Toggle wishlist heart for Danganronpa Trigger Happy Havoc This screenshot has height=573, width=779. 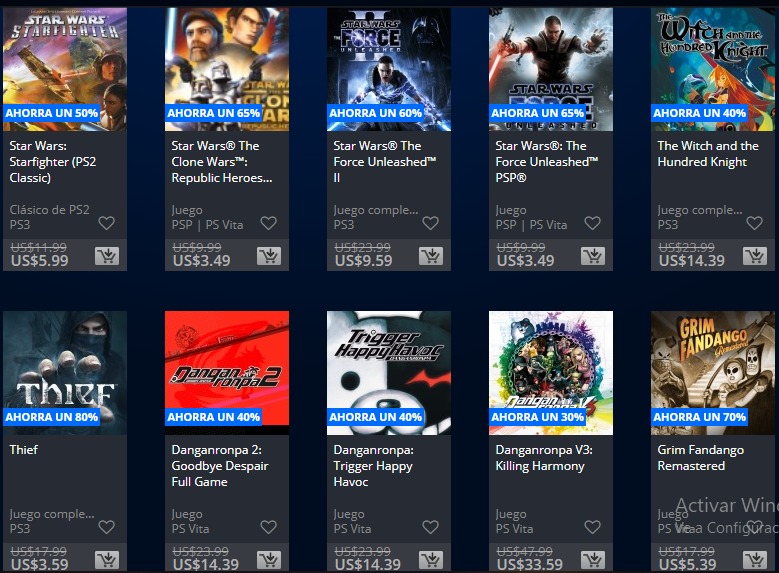430,527
